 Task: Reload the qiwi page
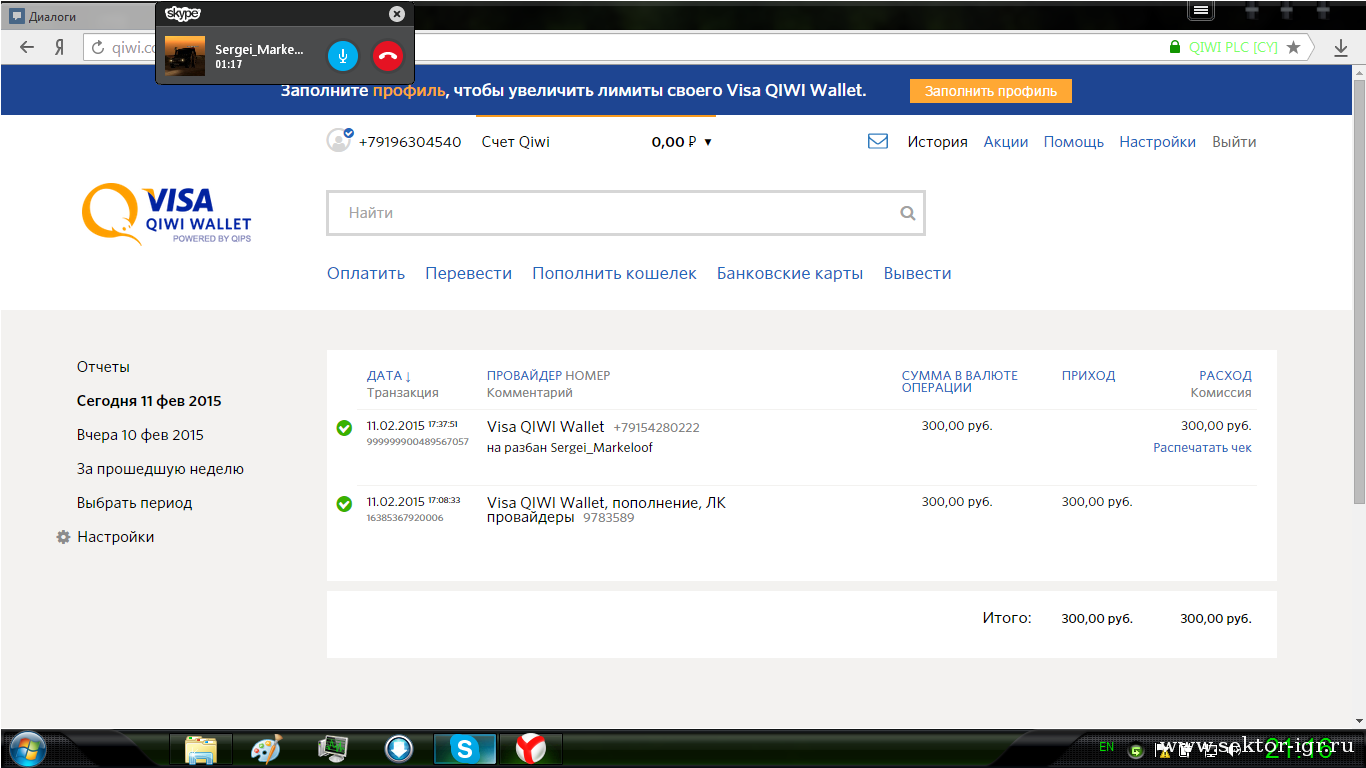[99, 47]
